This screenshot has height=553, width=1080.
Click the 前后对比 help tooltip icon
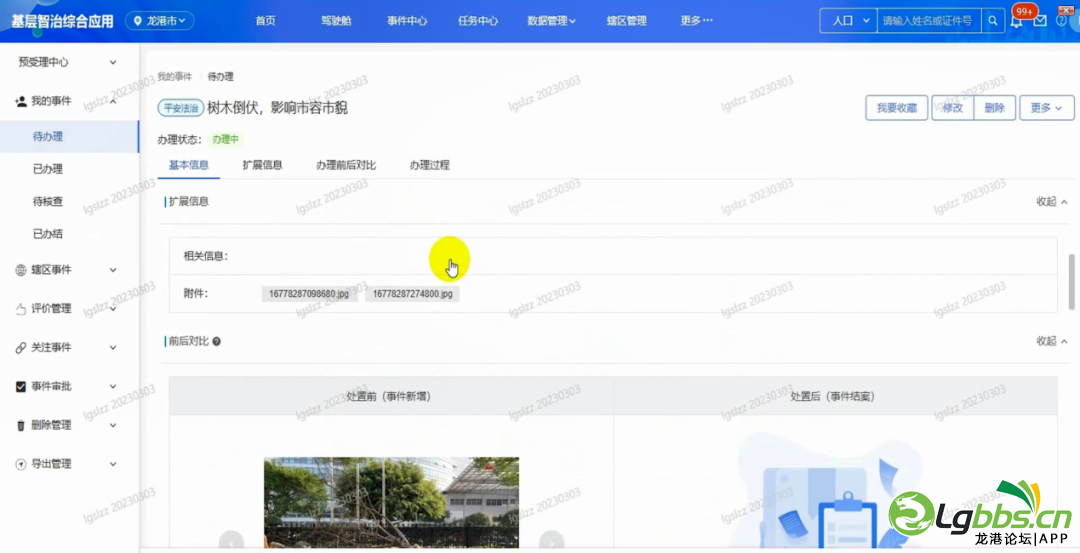[216, 342]
